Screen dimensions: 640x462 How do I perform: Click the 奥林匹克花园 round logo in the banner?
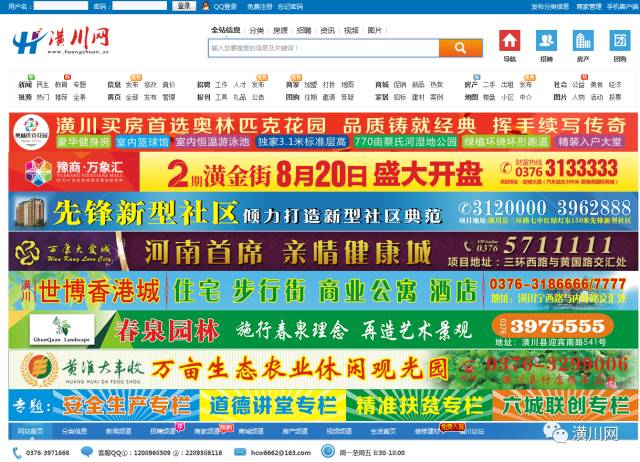click(31, 132)
